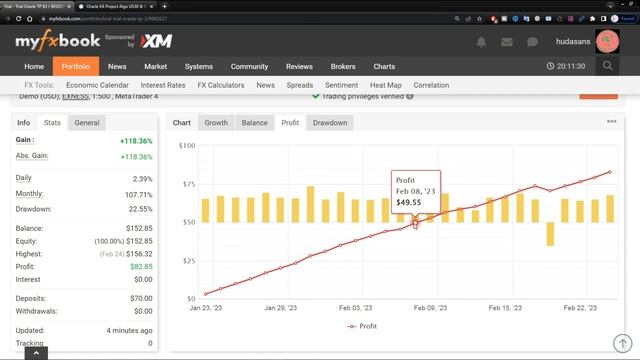Image resolution: width=640 pixels, height=360 pixels.
Task: Click the Monthly label
Action: [x=29, y=193]
